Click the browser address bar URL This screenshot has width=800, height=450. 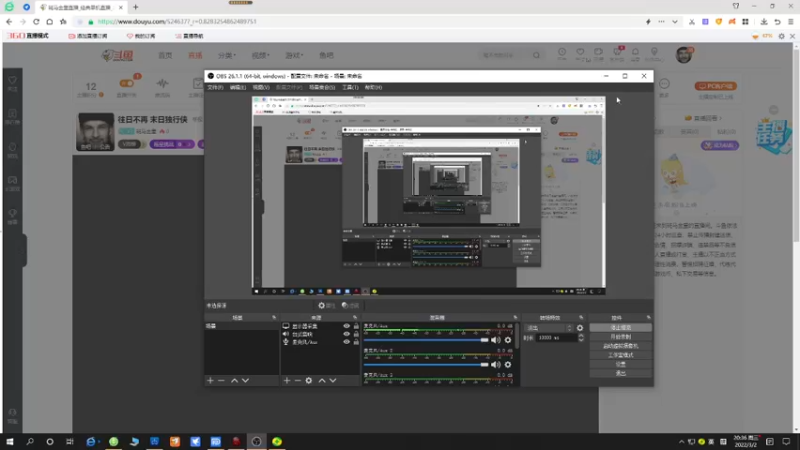177,22
